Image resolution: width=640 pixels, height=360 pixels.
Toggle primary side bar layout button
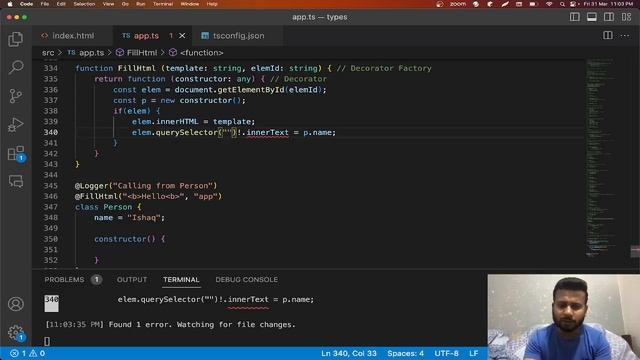[575, 17]
